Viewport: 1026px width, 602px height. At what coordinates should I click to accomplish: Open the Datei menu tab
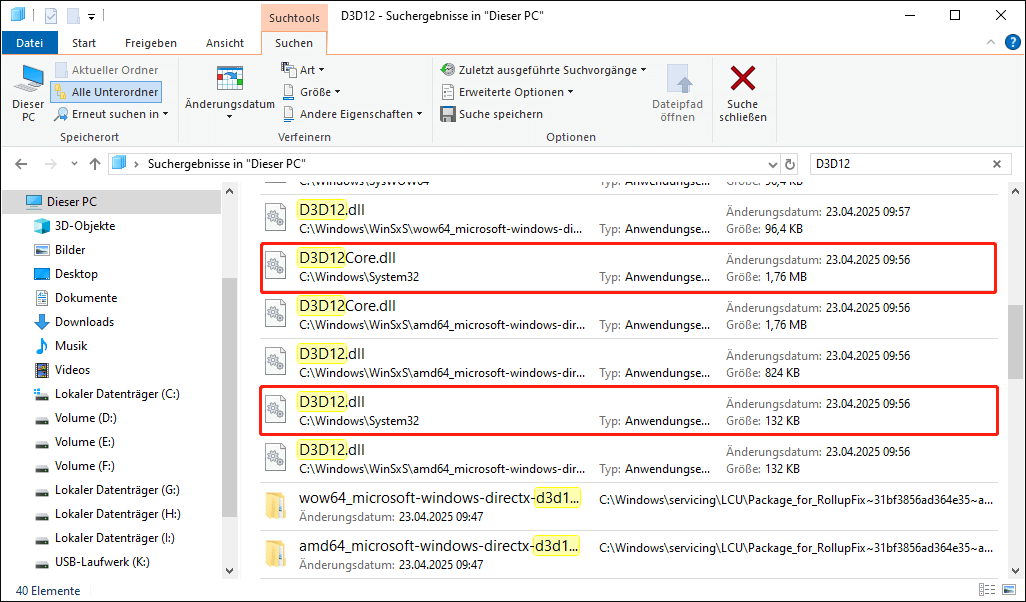pyautogui.click(x=29, y=43)
